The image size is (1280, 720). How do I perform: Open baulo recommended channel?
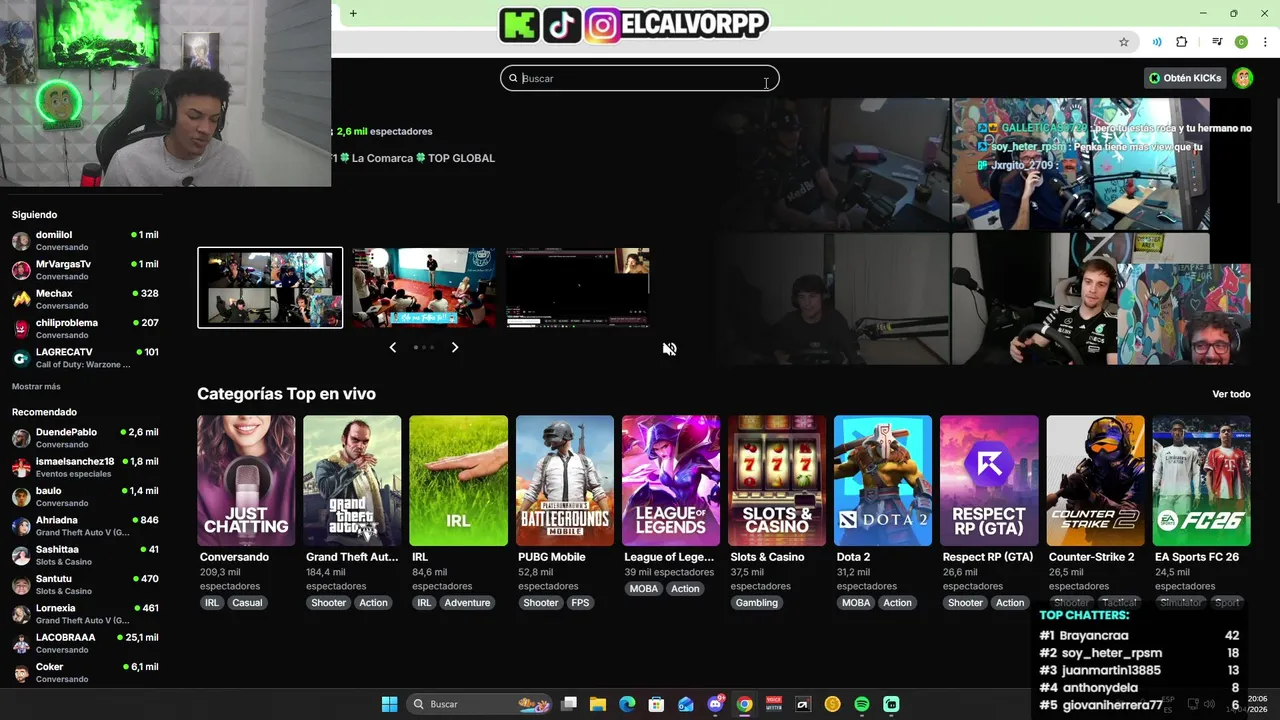point(85,496)
